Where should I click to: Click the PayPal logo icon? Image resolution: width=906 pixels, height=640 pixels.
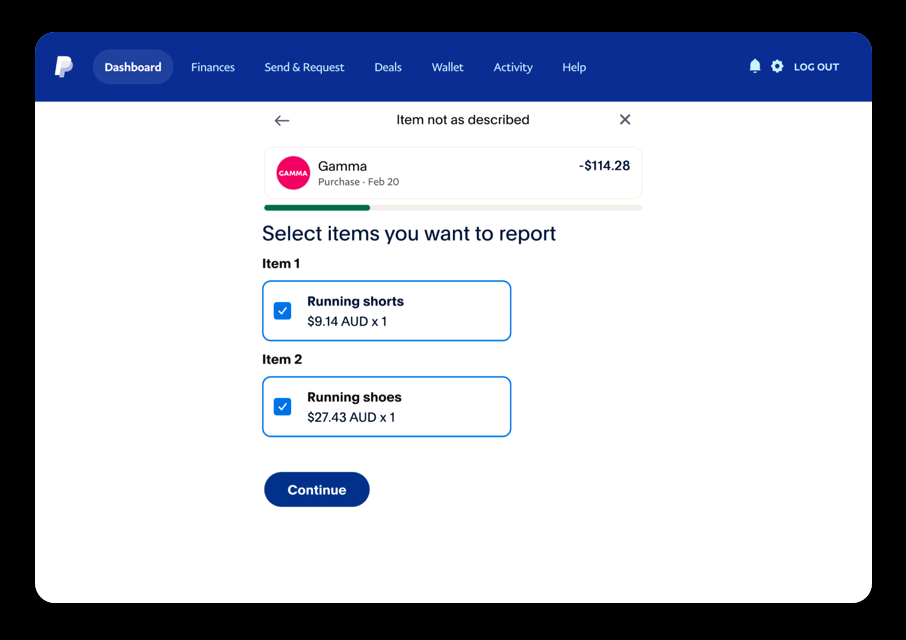[x=64, y=67]
